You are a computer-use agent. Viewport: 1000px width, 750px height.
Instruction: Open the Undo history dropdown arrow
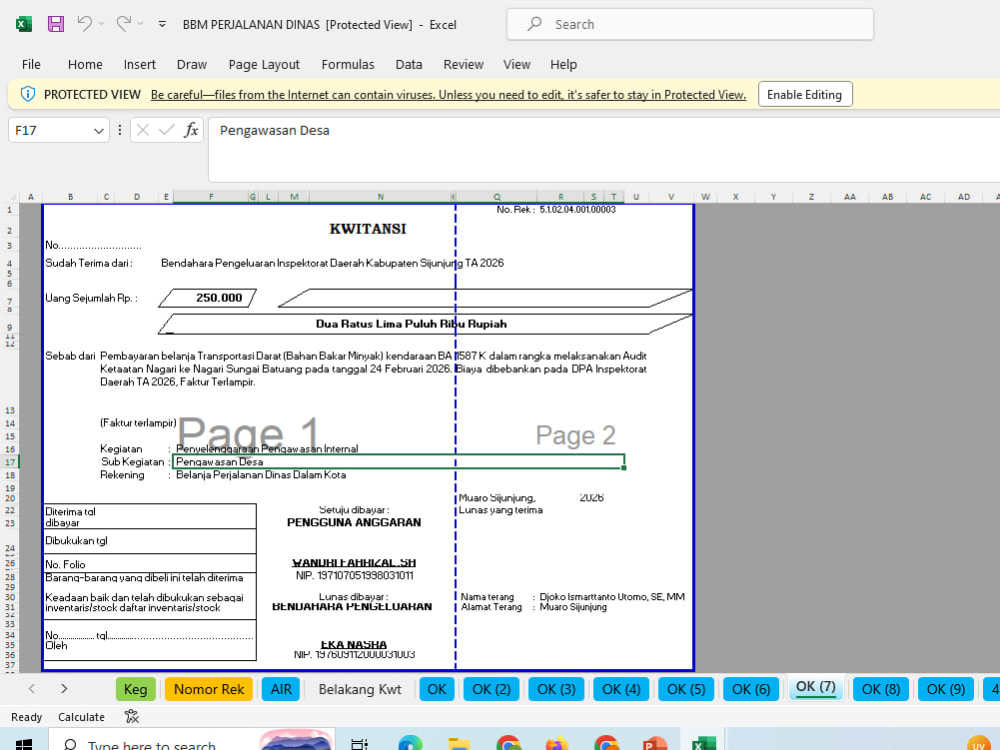[101, 24]
